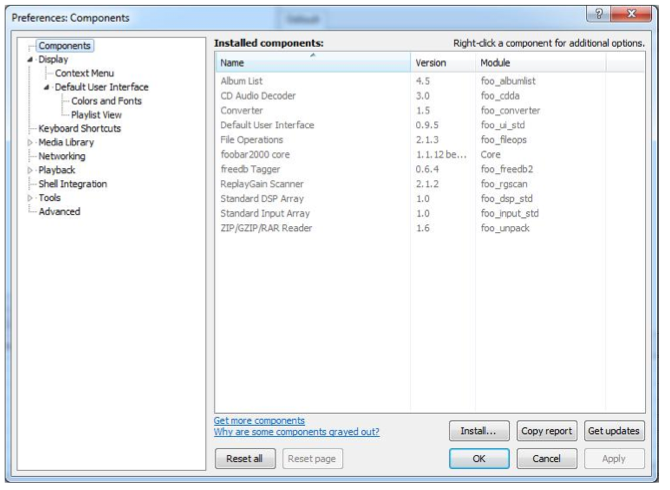Click the foo_converter module cell
Screen dimensions: 670x490
pos(510,111)
